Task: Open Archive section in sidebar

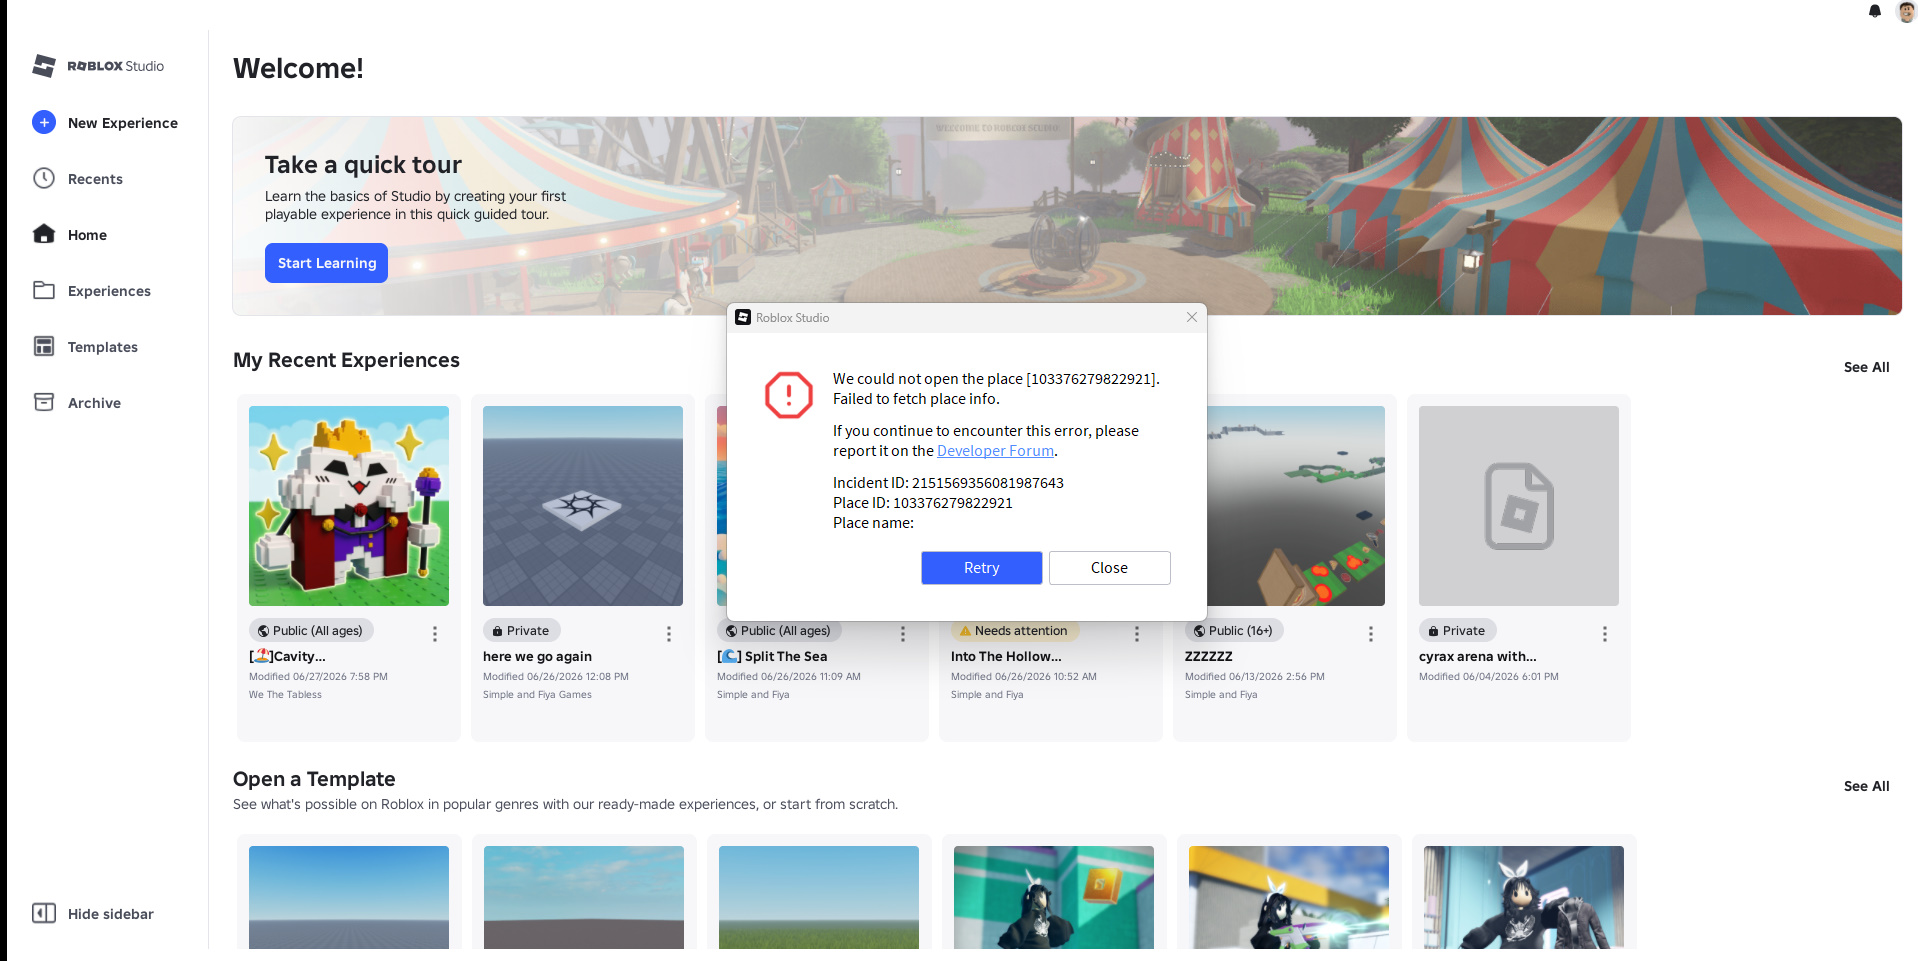Action: pyautogui.click(x=94, y=403)
